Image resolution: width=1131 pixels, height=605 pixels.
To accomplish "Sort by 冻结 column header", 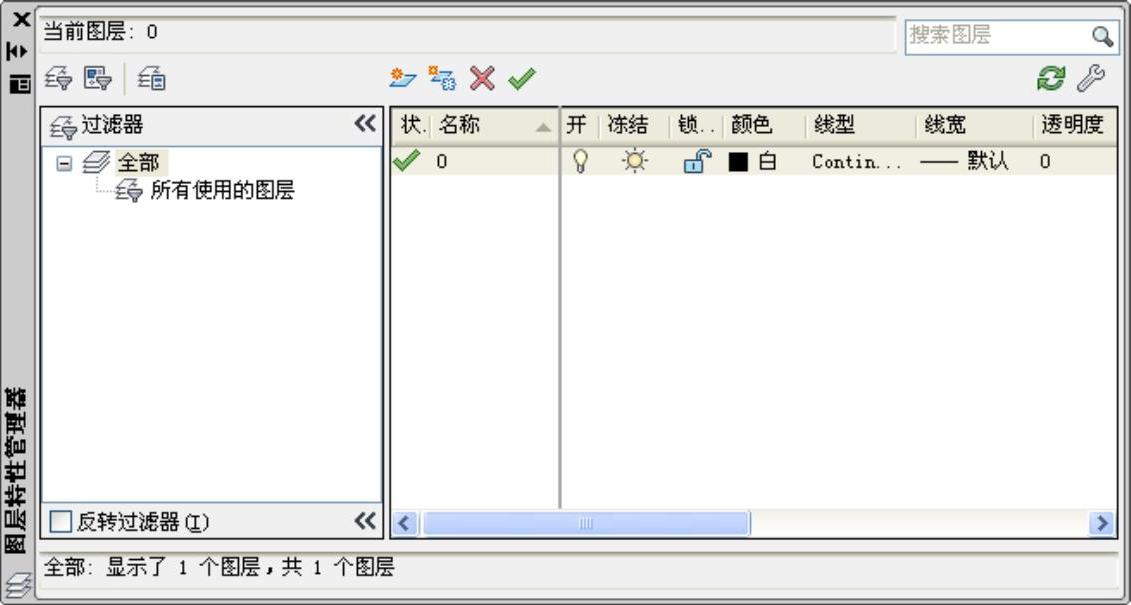I will [x=634, y=125].
